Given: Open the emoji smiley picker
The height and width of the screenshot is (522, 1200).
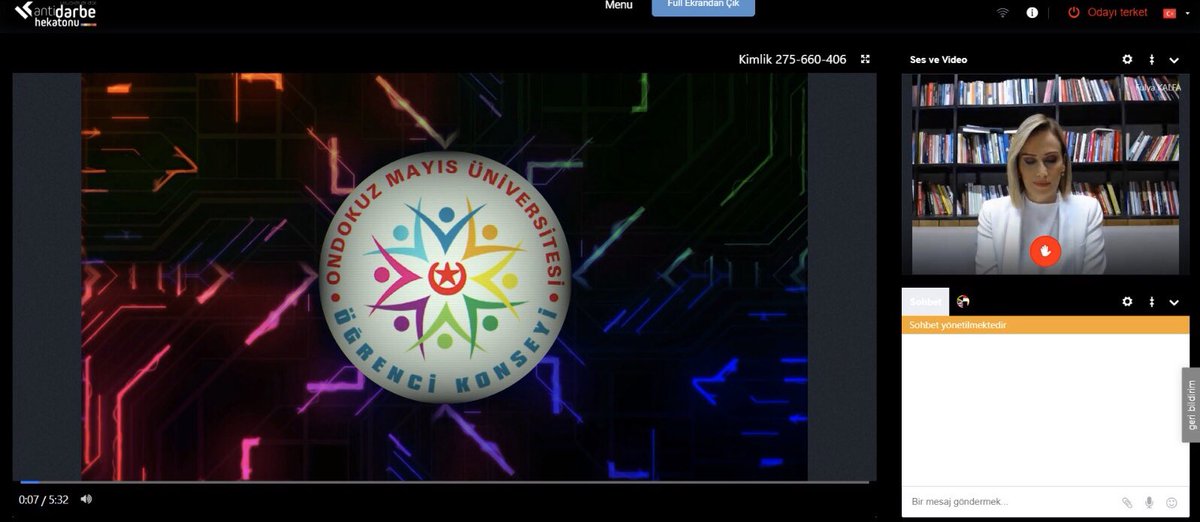Looking at the screenshot, I should (x=1172, y=503).
